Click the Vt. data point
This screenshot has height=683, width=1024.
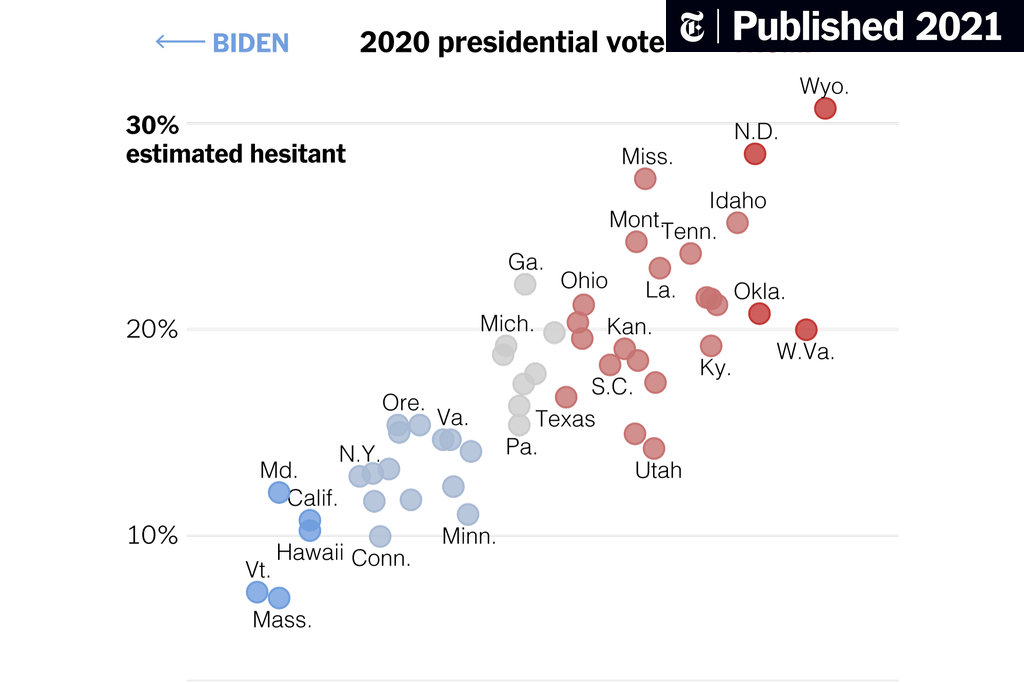[x=257, y=592]
